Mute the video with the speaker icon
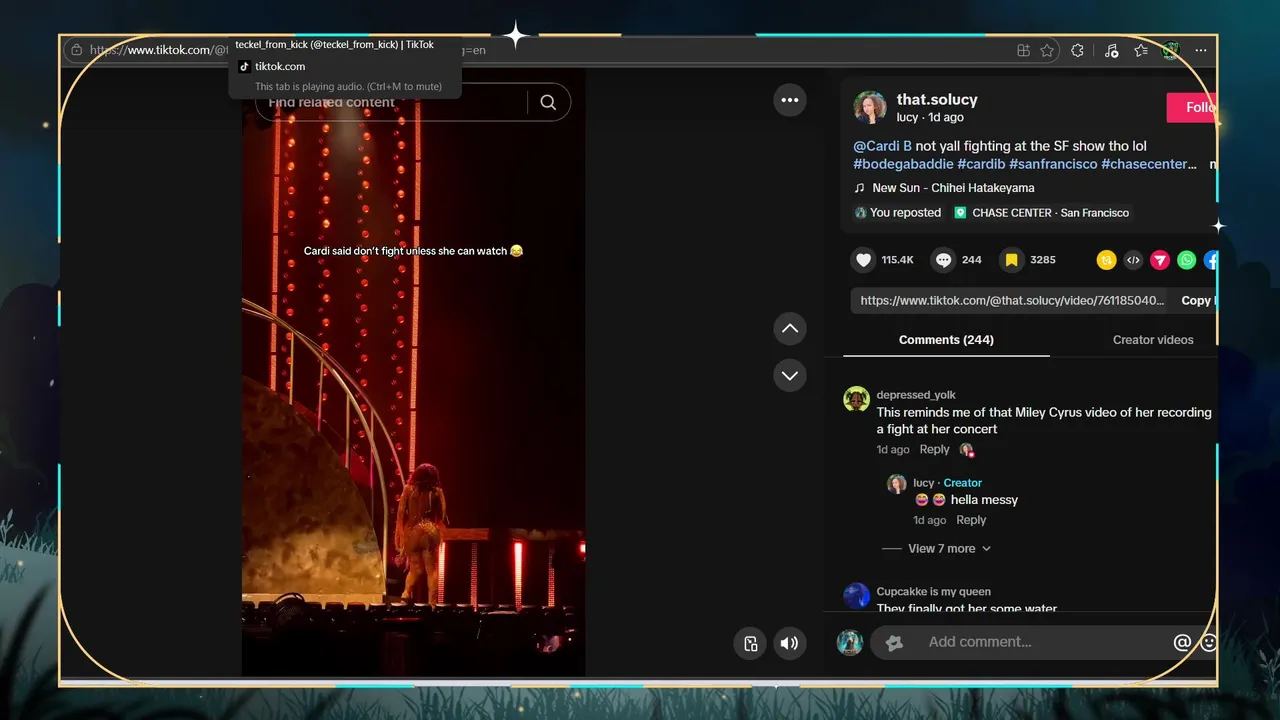Viewport: 1280px width, 720px height. (790, 643)
